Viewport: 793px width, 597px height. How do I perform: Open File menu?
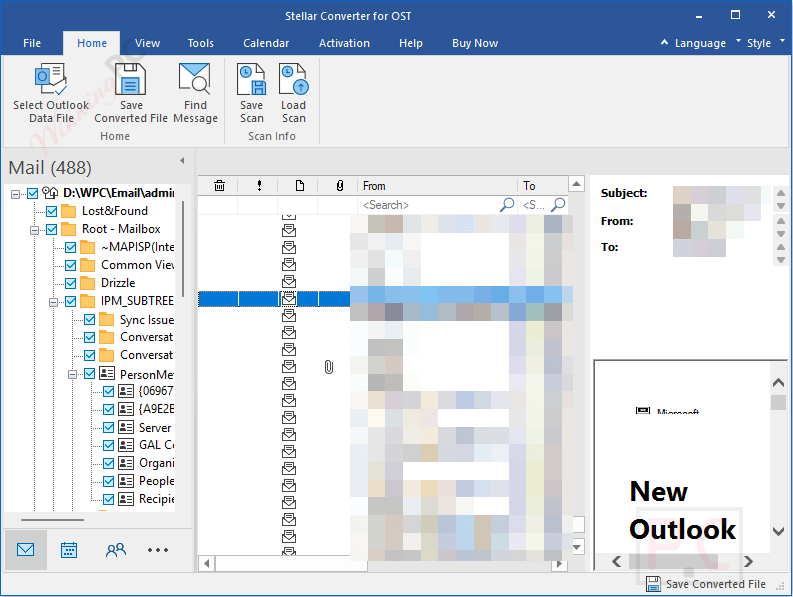(32, 43)
